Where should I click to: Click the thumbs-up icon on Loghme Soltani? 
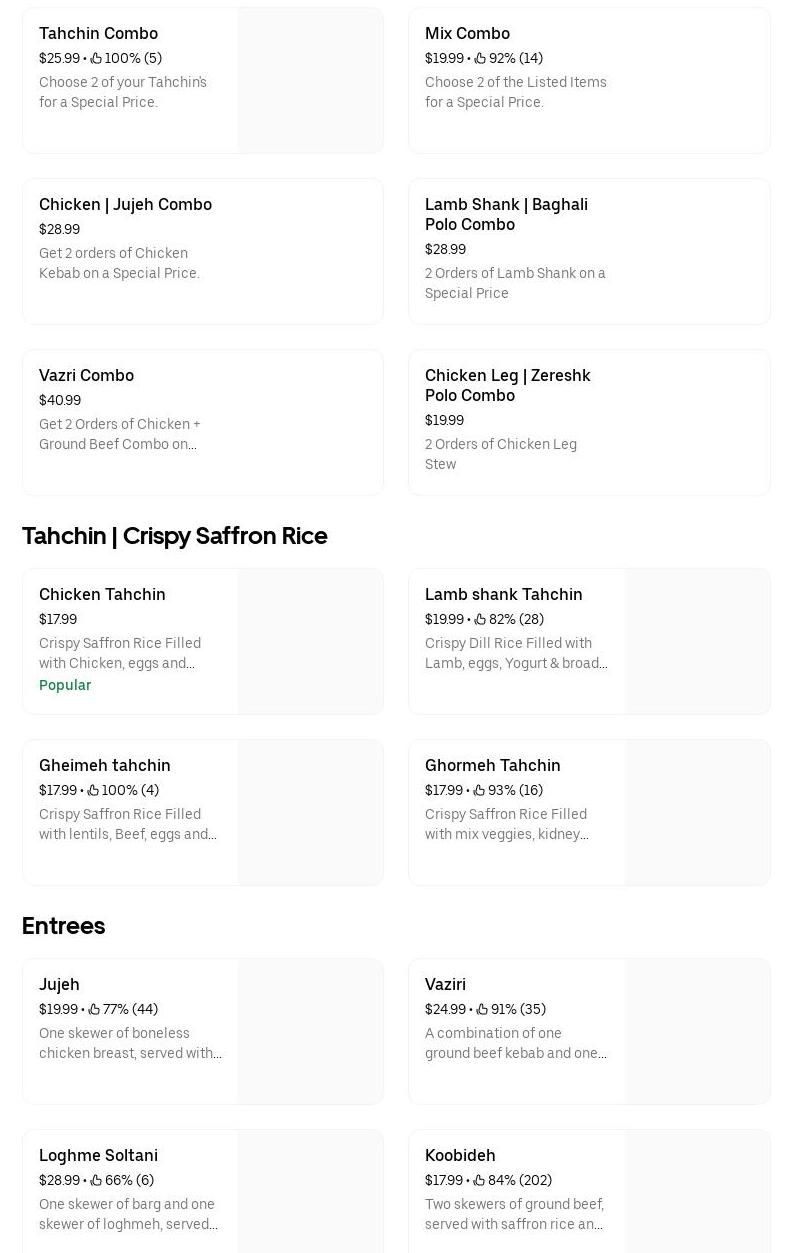[x=95, y=1180]
